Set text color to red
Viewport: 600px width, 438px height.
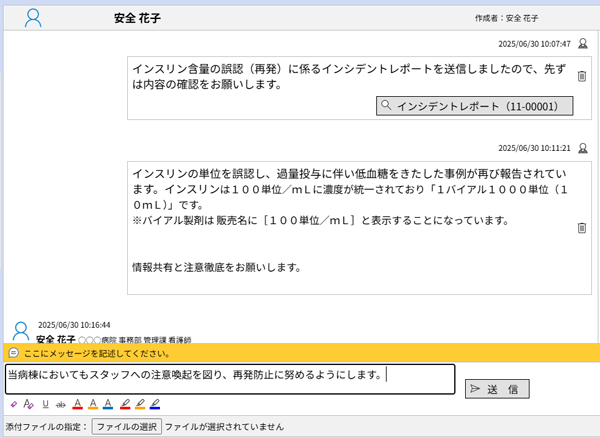77,404
